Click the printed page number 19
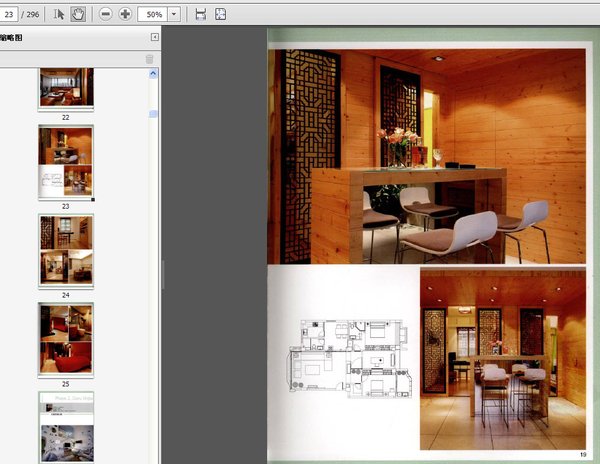 coord(583,454)
